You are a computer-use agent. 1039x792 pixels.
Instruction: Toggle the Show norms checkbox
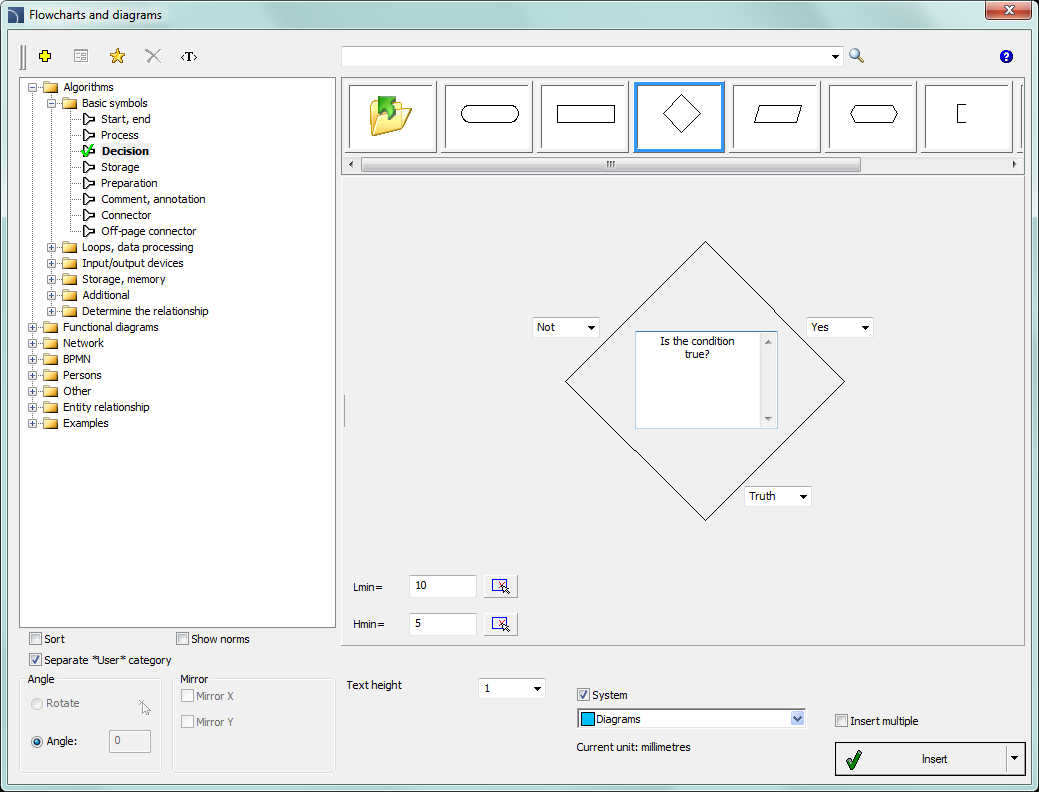point(183,639)
